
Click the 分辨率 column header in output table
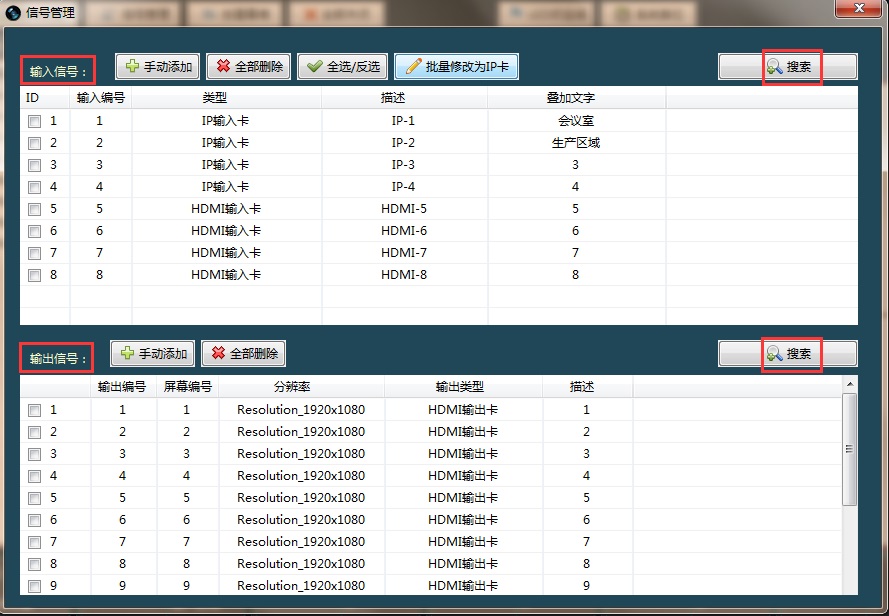[x=299, y=386]
